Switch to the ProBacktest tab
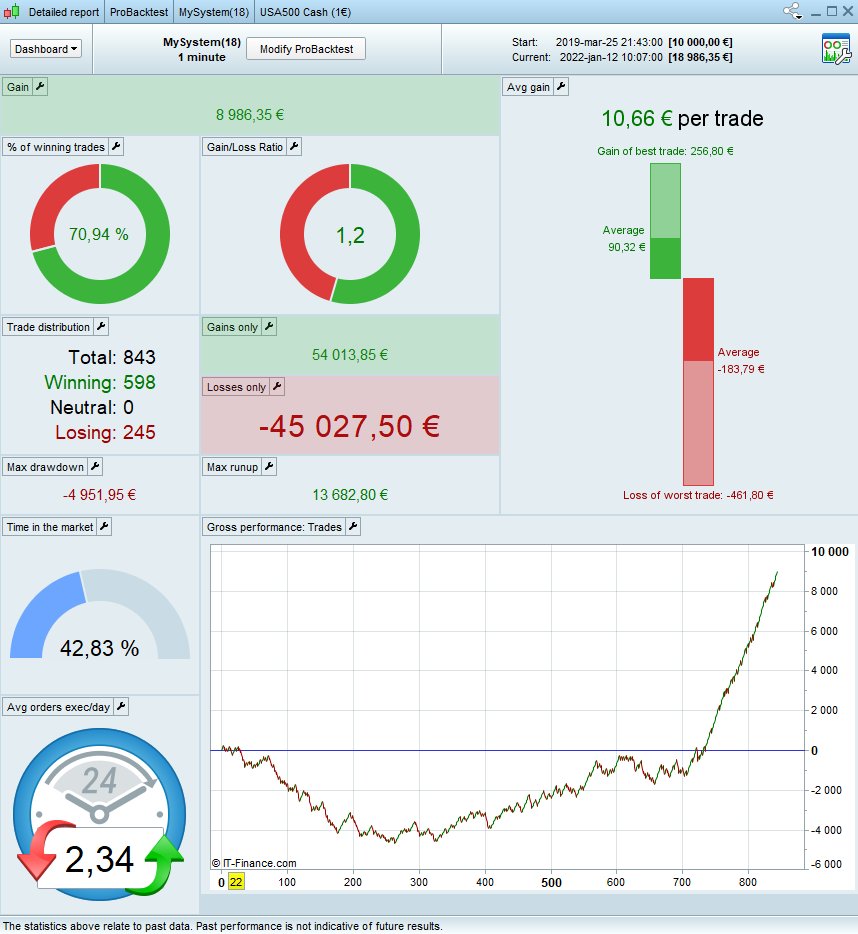858x934 pixels. coord(139,12)
